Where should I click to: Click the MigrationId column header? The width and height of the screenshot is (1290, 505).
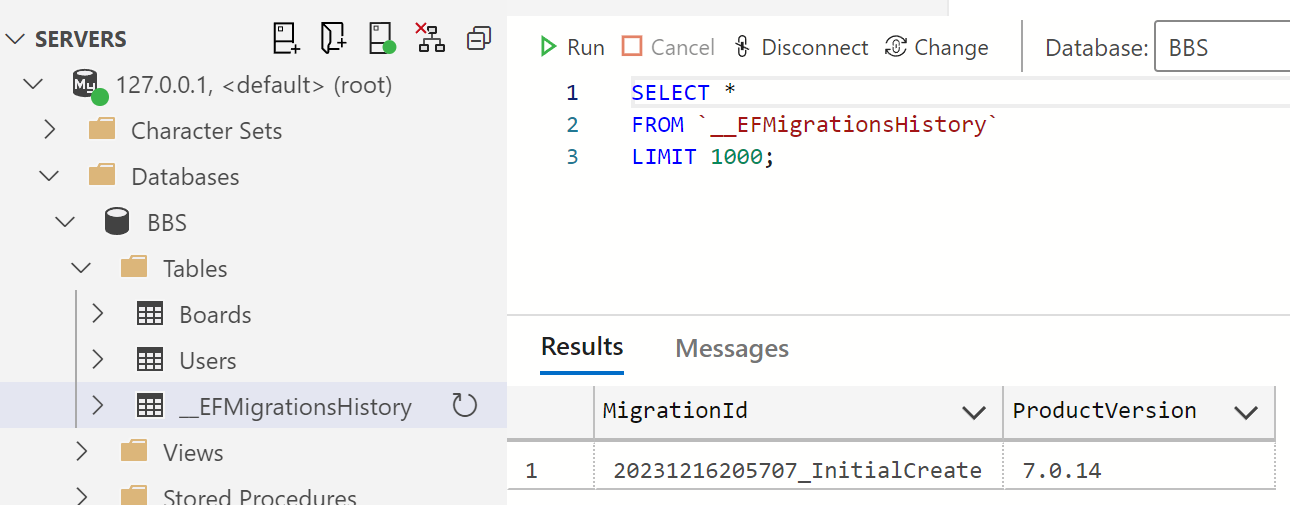click(x=798, y=411)
